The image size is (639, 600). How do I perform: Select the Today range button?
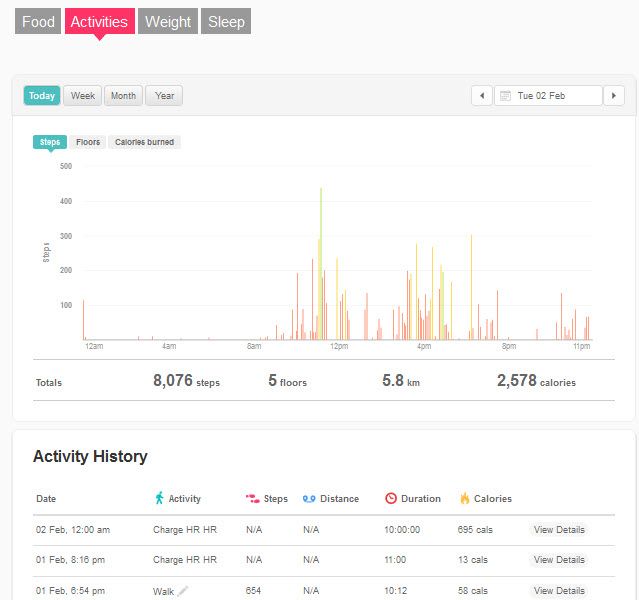click(x=42, y=96)
